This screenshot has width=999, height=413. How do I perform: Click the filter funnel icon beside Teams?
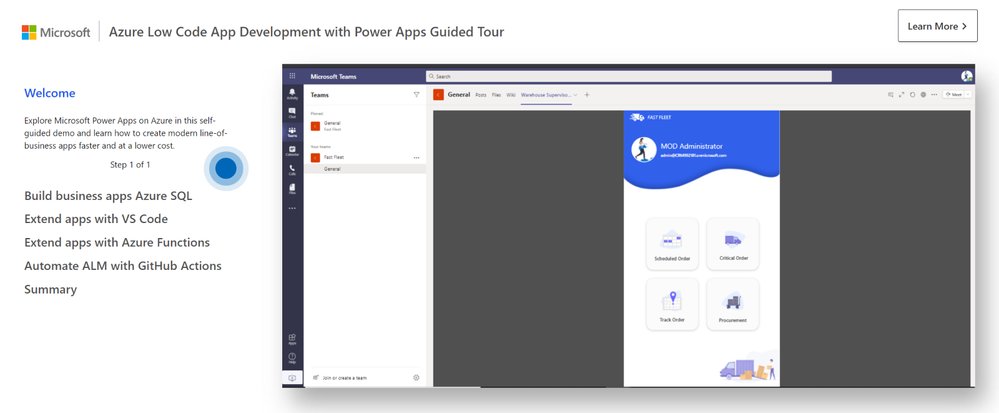(417, 94)
